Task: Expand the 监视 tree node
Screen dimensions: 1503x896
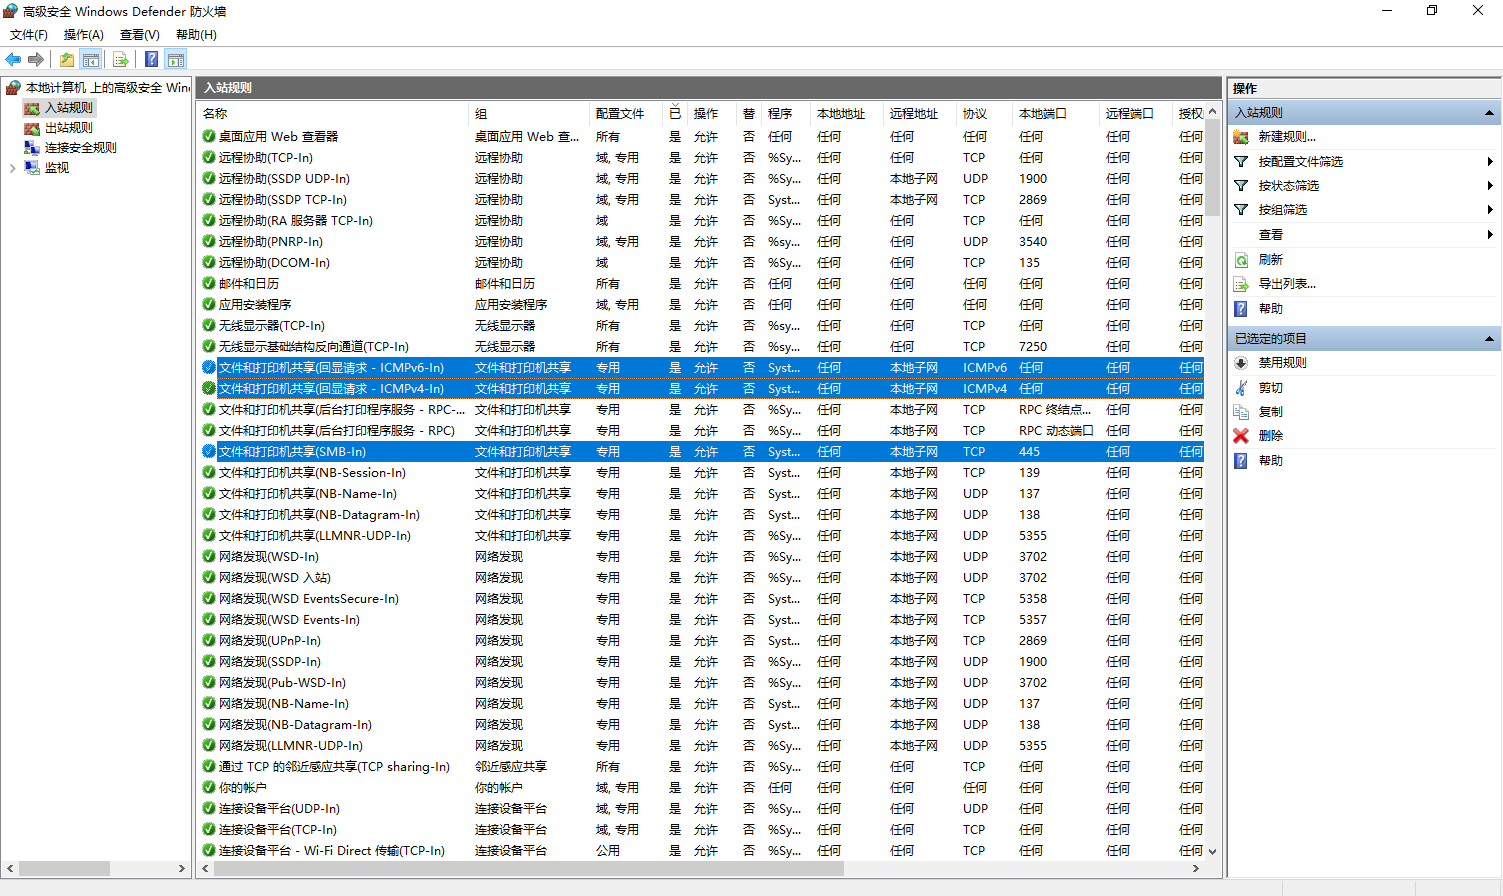Action: coord(12,168)
